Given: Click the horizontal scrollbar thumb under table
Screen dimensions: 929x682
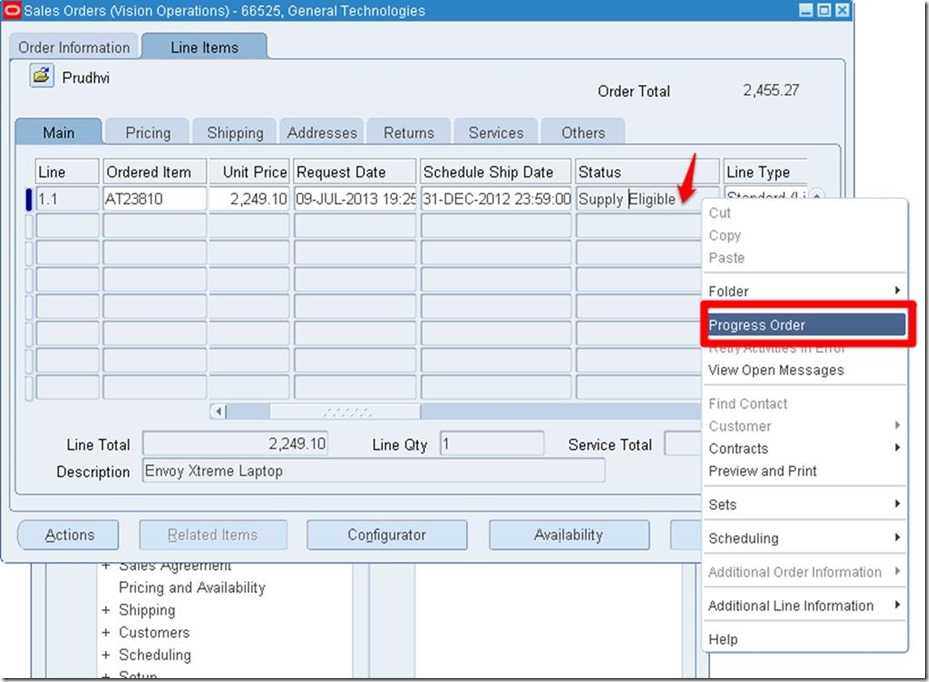Looking at the screenshot, I should click(345, 411).
